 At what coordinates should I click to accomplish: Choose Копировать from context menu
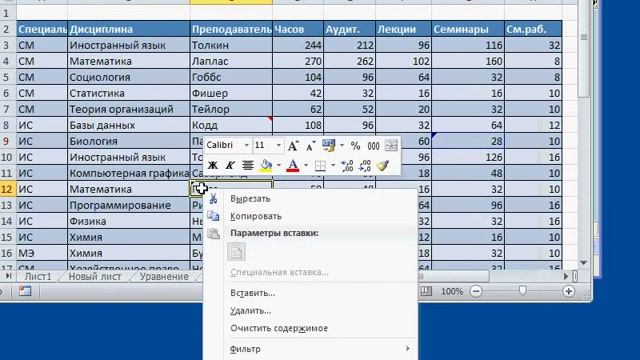click(x=256, y=216)
